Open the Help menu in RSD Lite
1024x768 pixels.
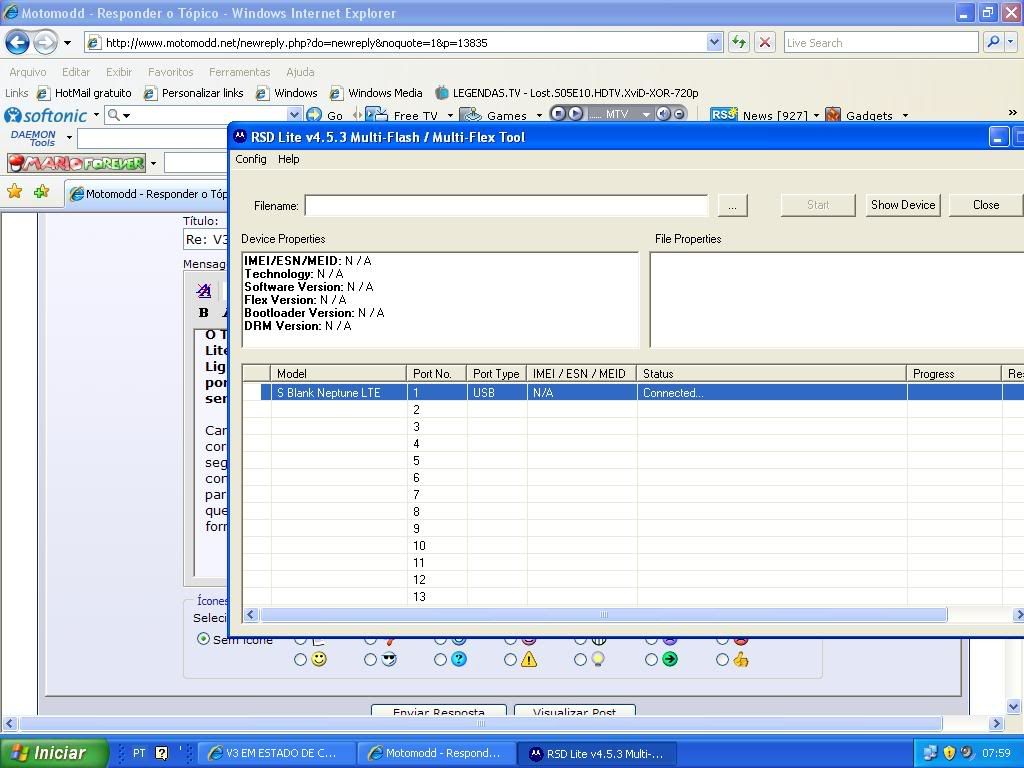tap(289, 159)
